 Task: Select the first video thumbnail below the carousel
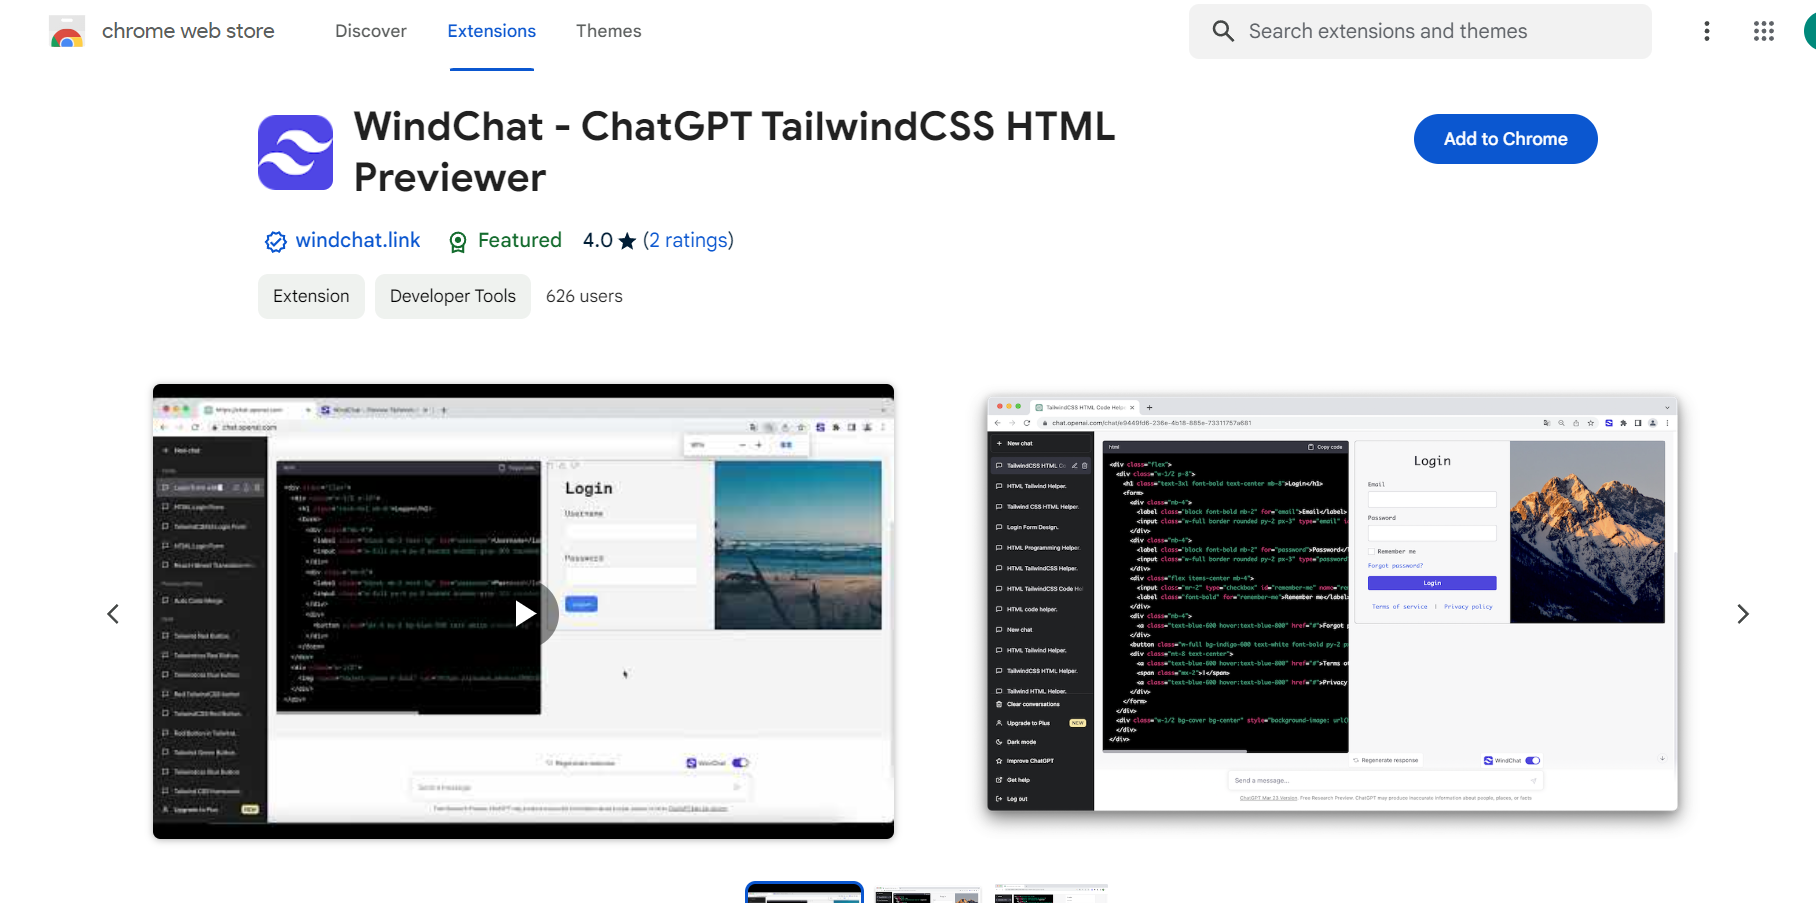(x=804, y=892)
